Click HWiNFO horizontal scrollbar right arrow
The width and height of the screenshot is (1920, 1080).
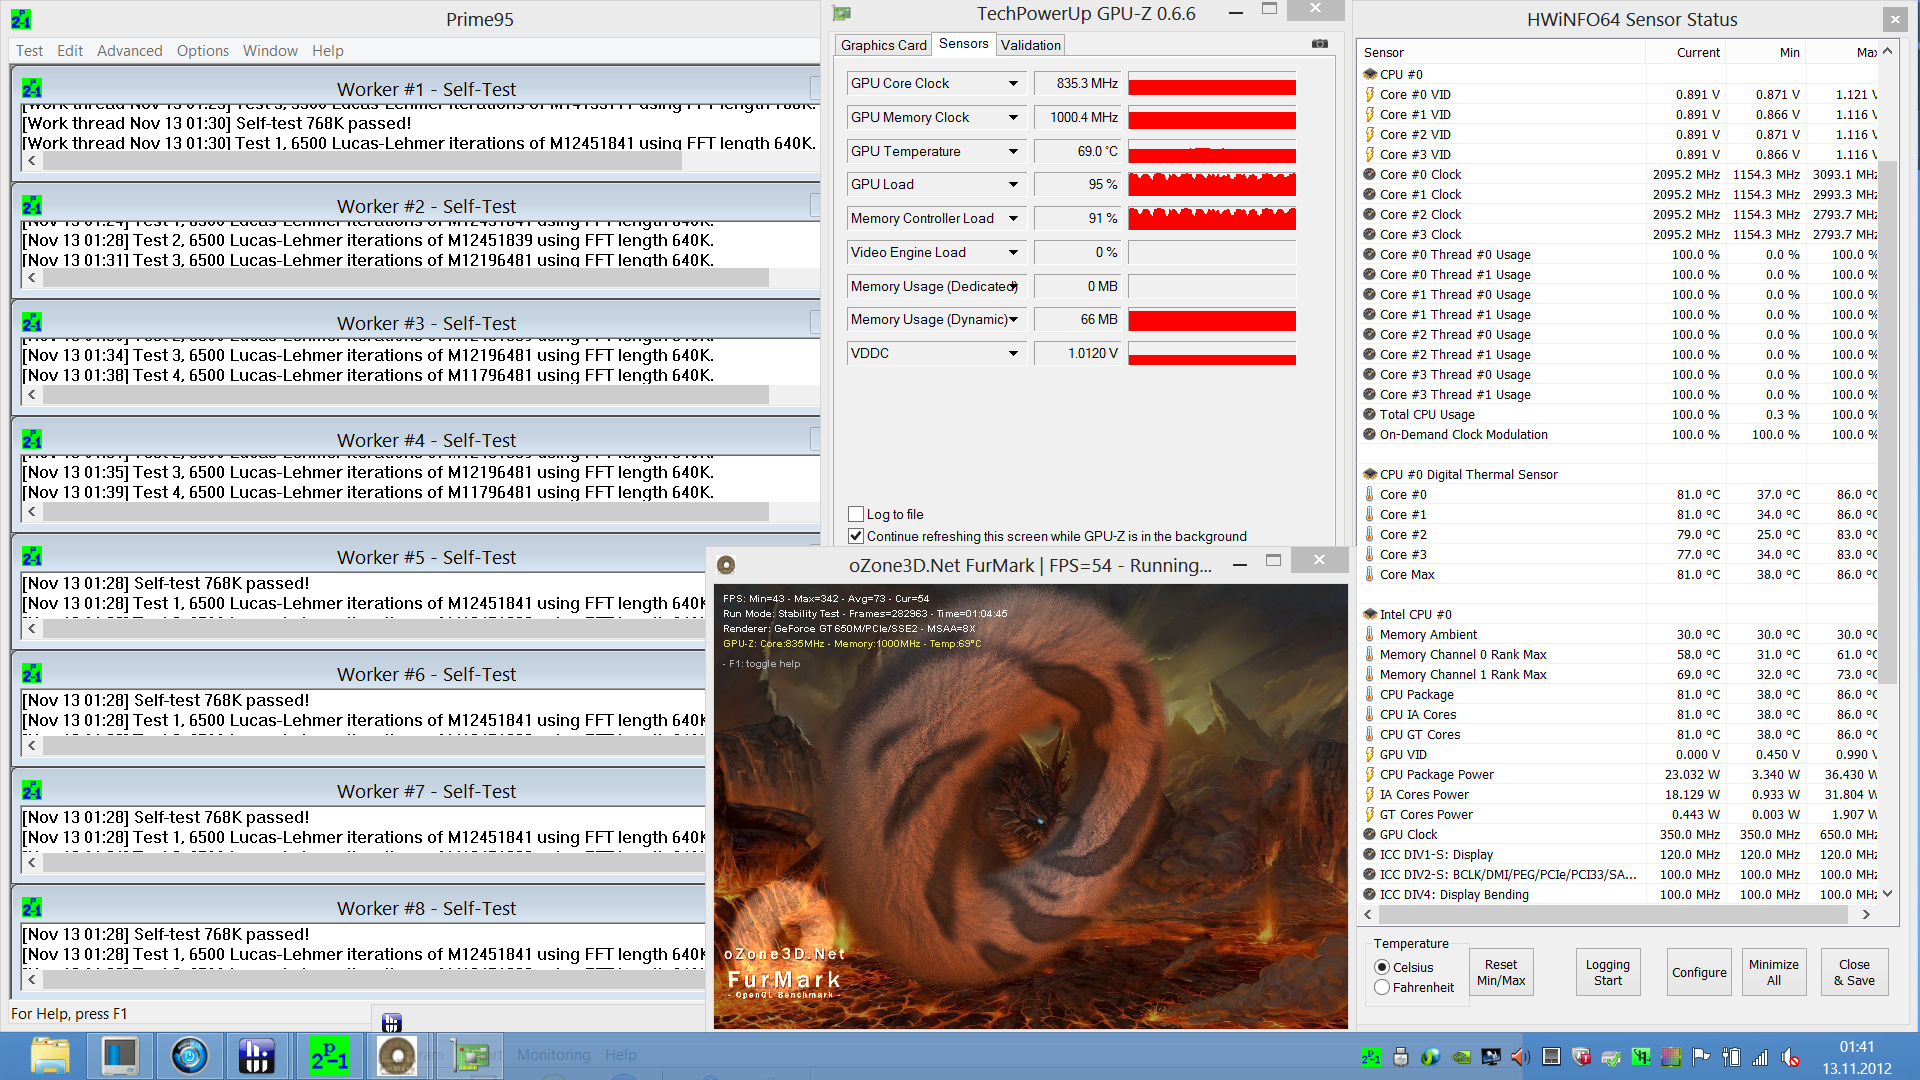1866,914
